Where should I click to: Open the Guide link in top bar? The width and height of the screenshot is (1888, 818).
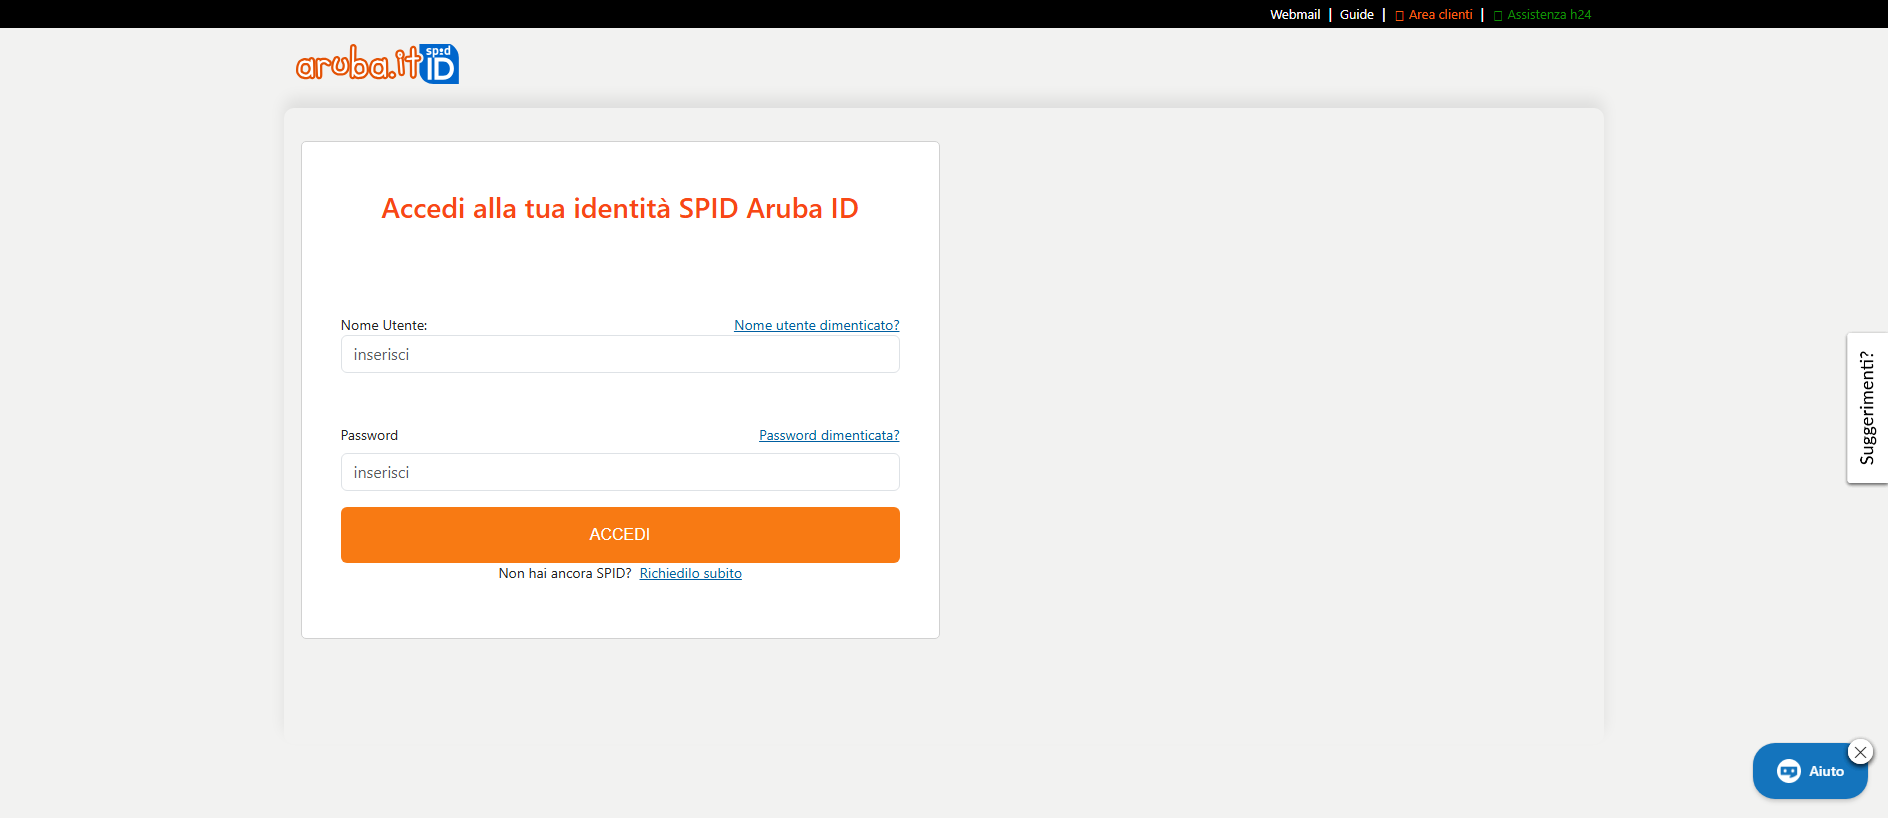(1357, 14)
